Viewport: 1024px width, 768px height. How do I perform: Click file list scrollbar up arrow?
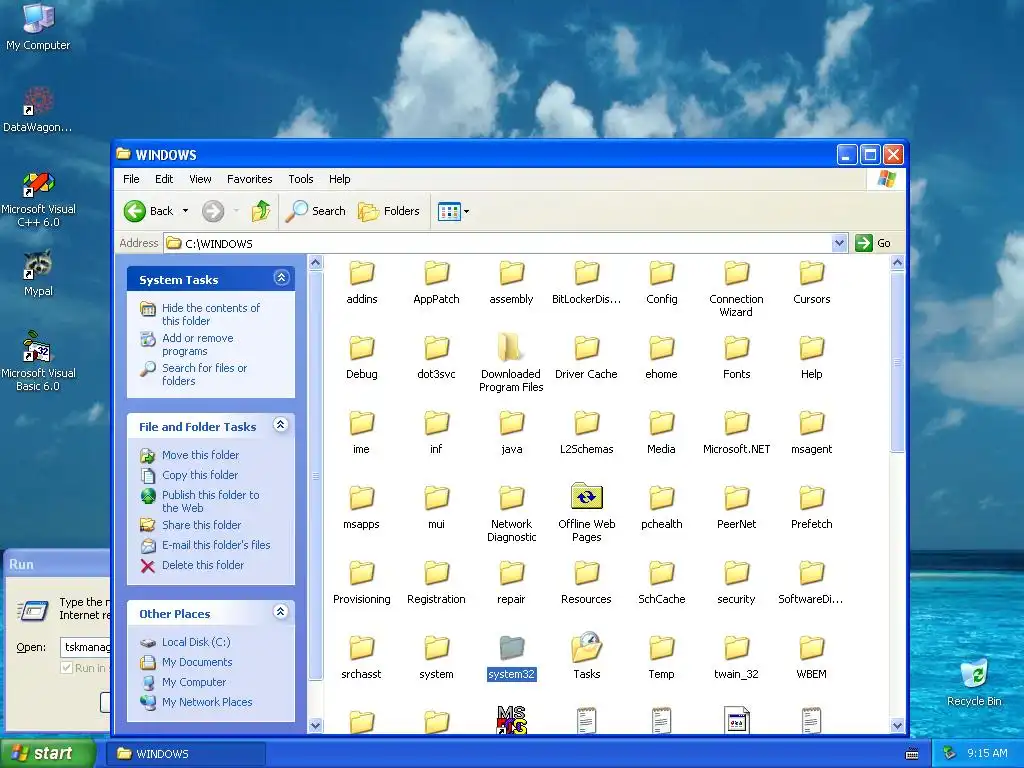click(x=897, y=263)
